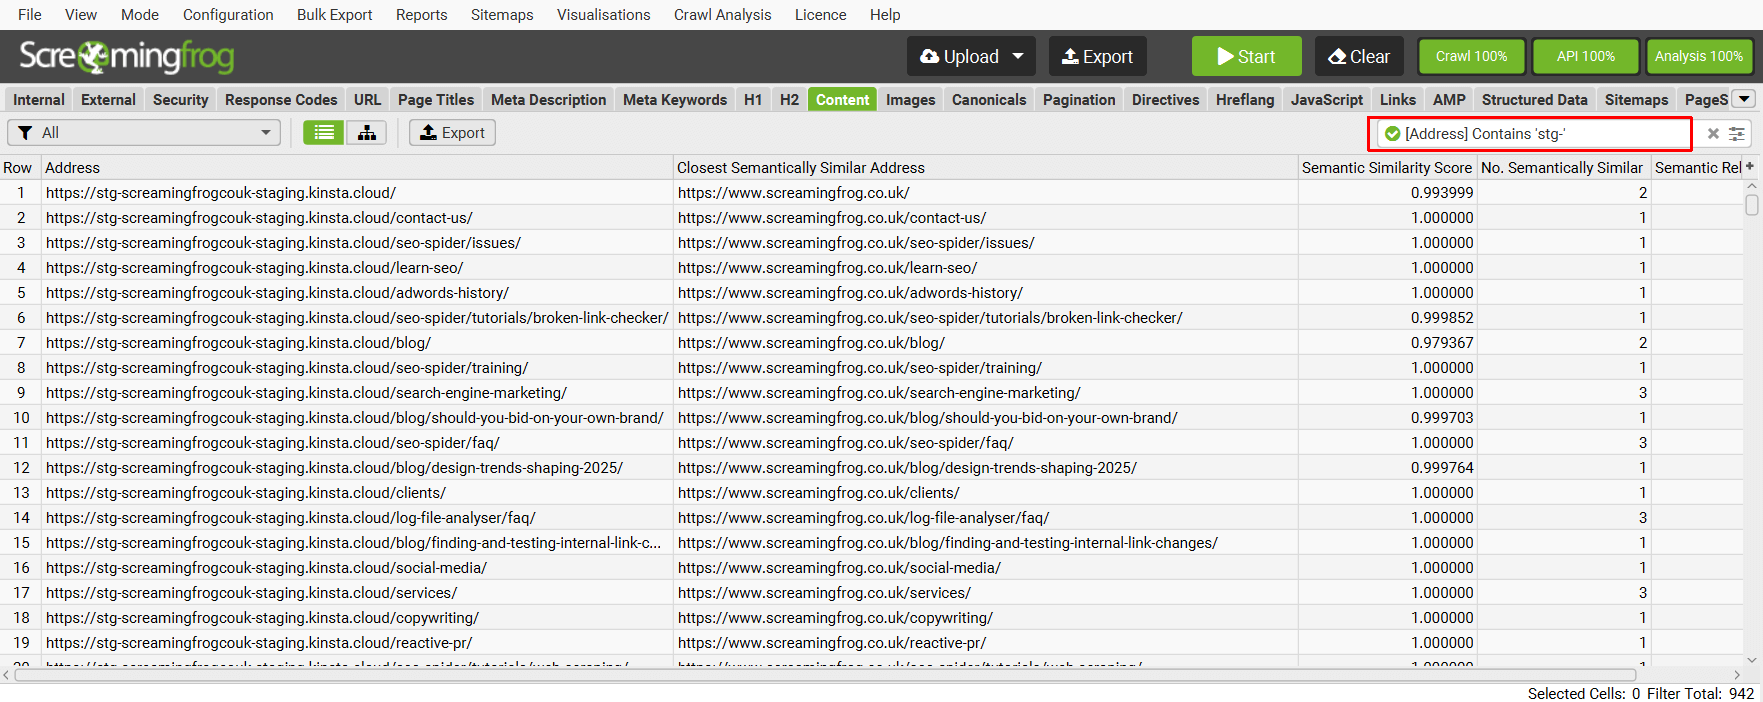1763x702 pixels.
Task: Switch to the Images tab
Action: pos(910,99)
